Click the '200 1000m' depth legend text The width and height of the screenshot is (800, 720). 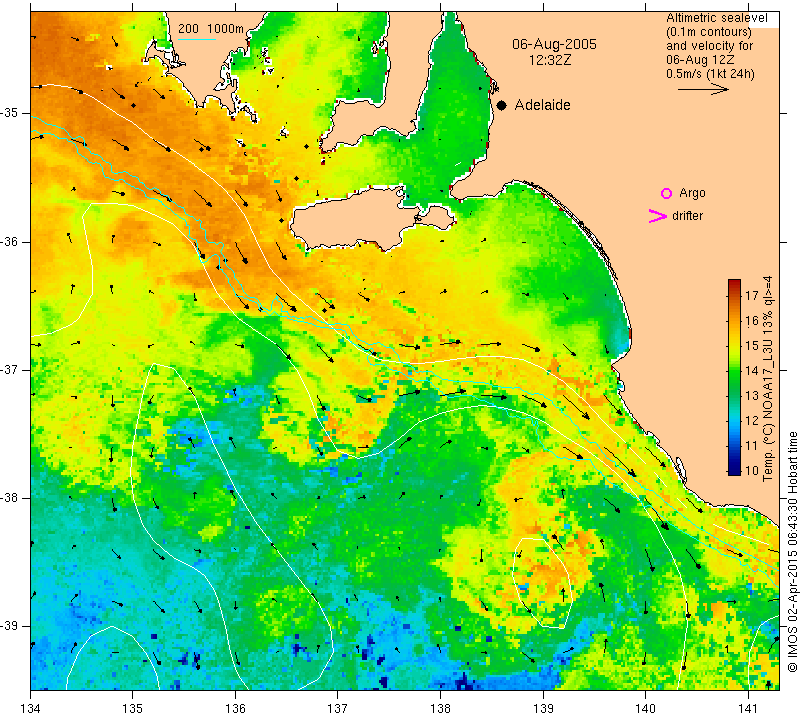click(211, 29)
